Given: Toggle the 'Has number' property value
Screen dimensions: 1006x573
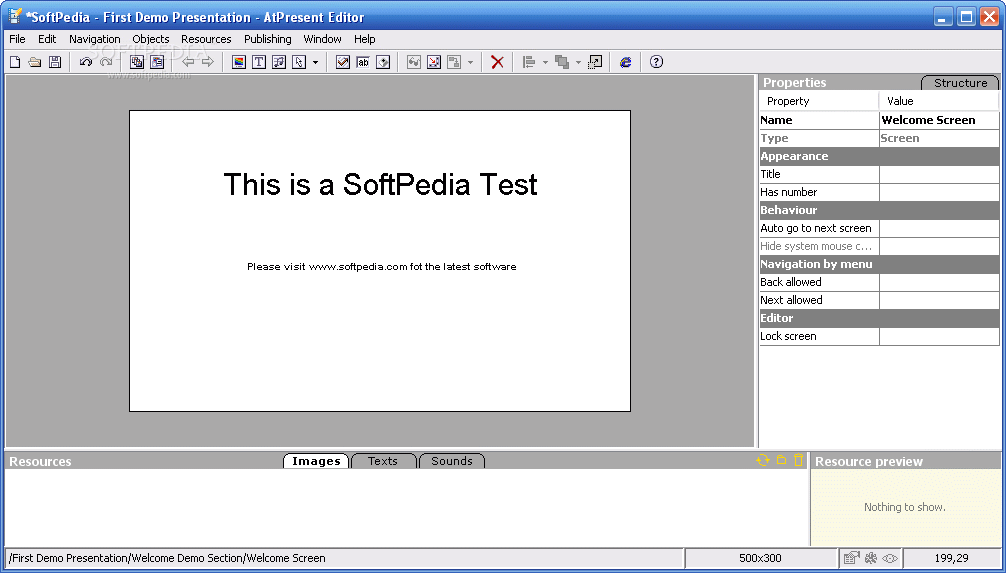Looking at the screenshot, I should click(x=939, y=192).
